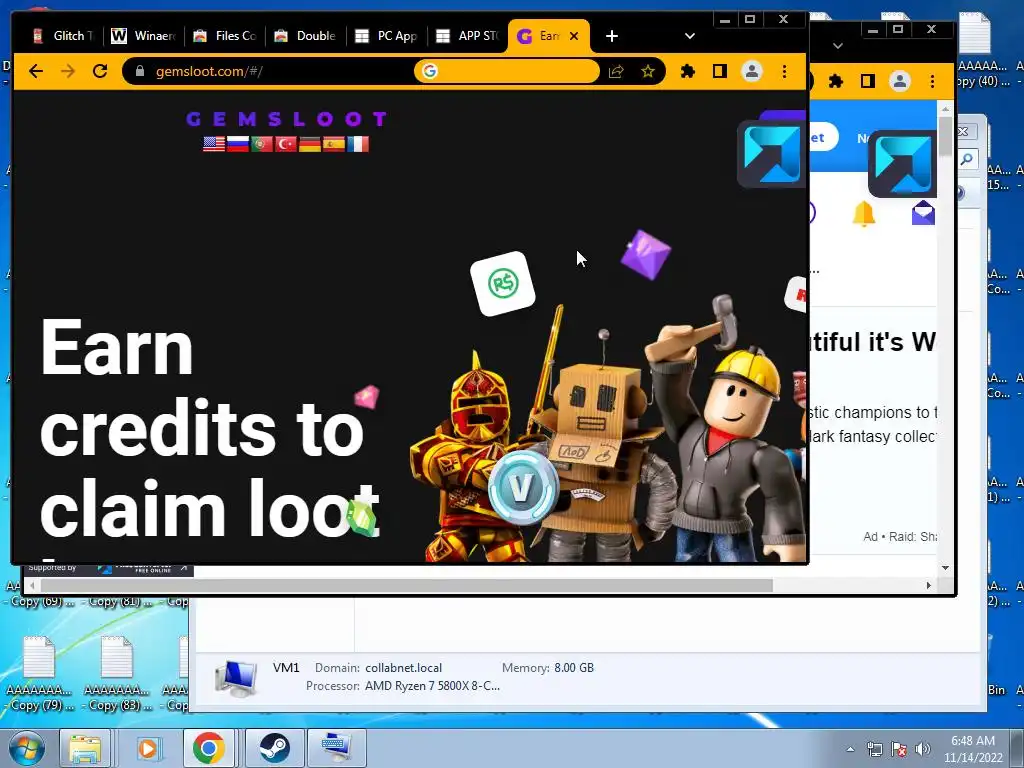Close the active Earn tab
The image size is (1024, 768).
click(574, 36)
